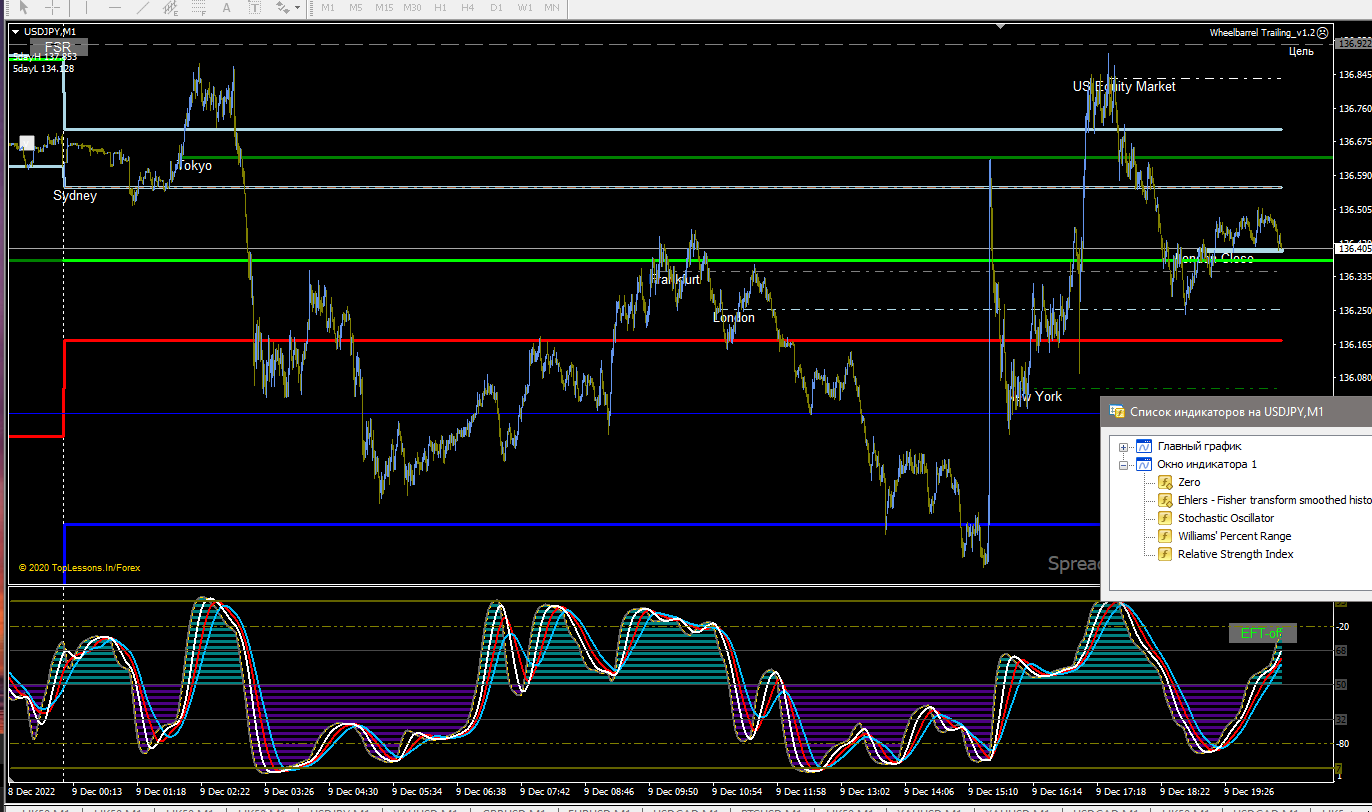
Task: Select Stochastic Oscillator in the list
Action: tap(1226, 519)
